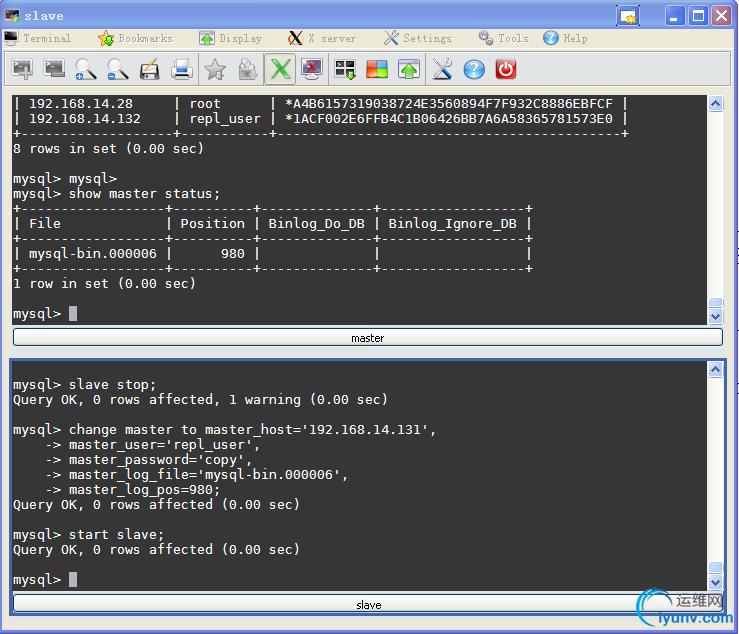The width and height of the screenshot is (739, 634).
Task: Click 'master_log_pos=980;' line
Action: [x=144, y=490]
